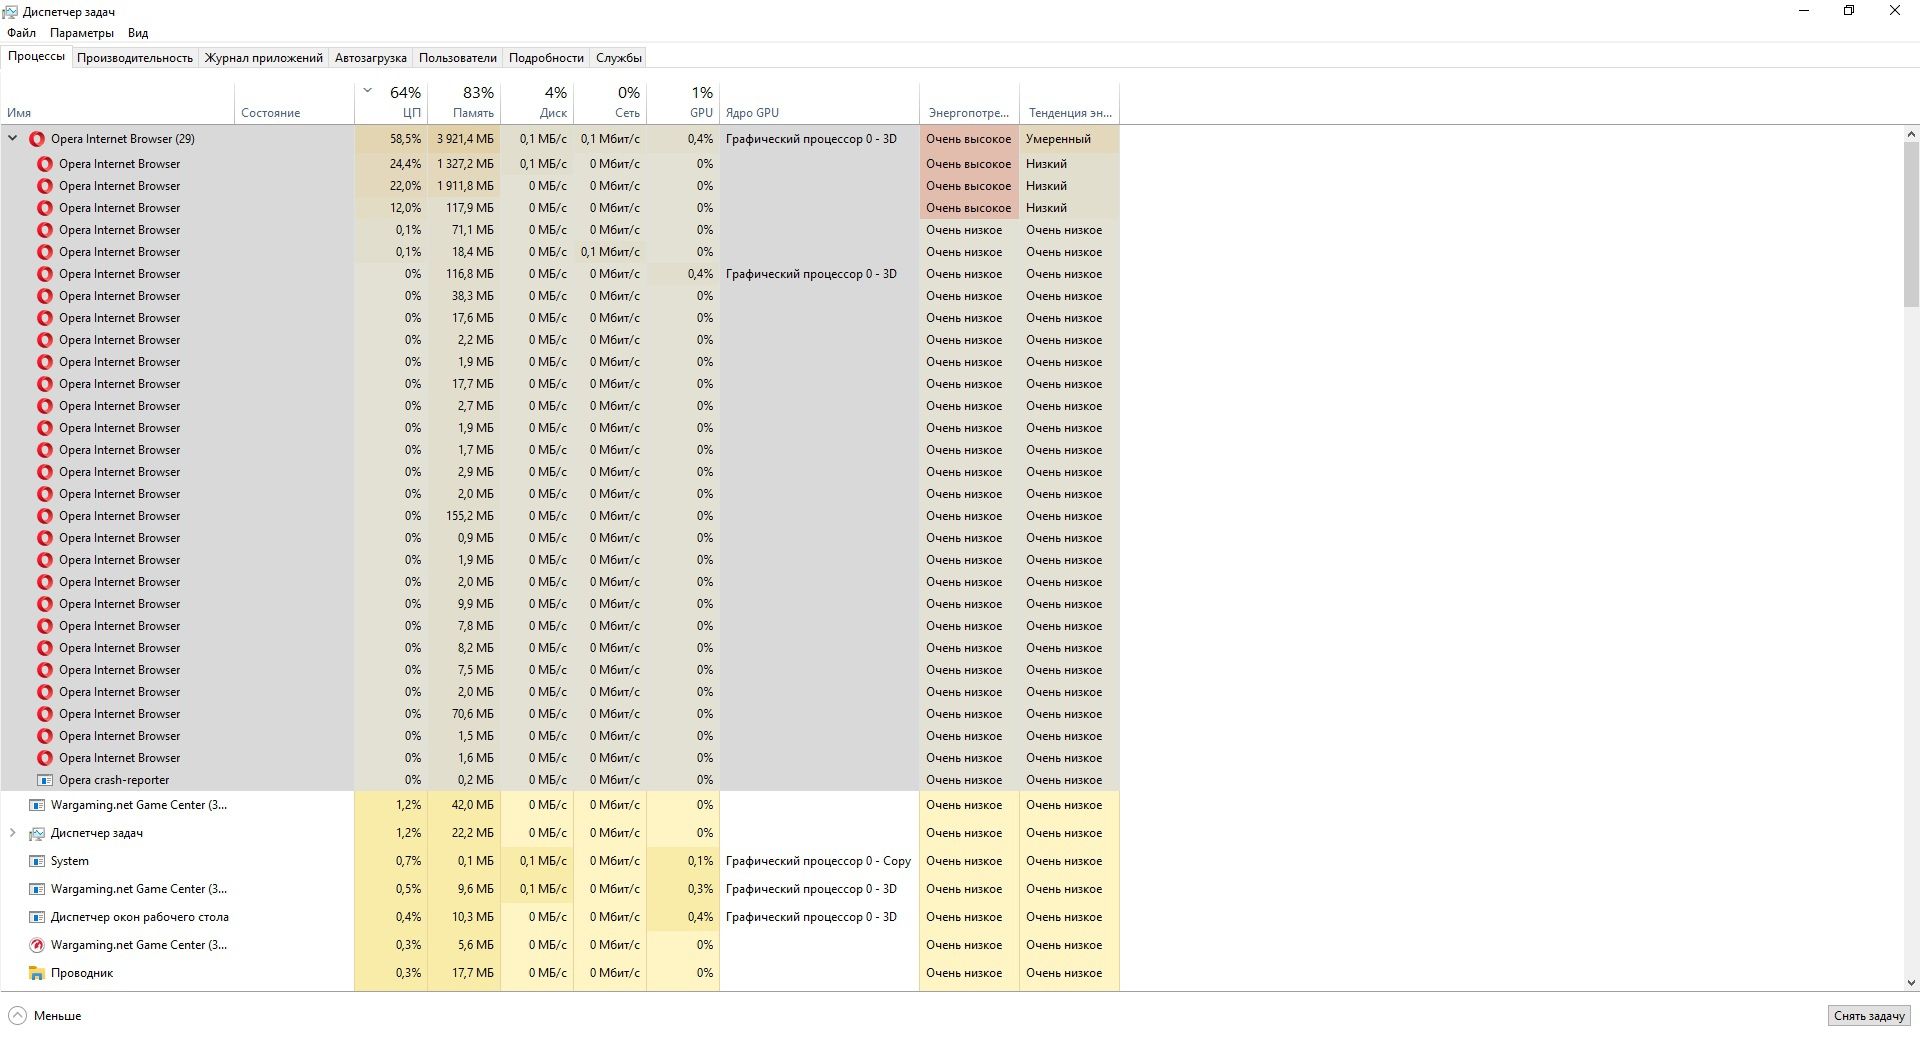This screenshot has height=1040, width=1920.
Task: Click the scrollbar down arrow of the process list
Action: tap(1911, 983)
